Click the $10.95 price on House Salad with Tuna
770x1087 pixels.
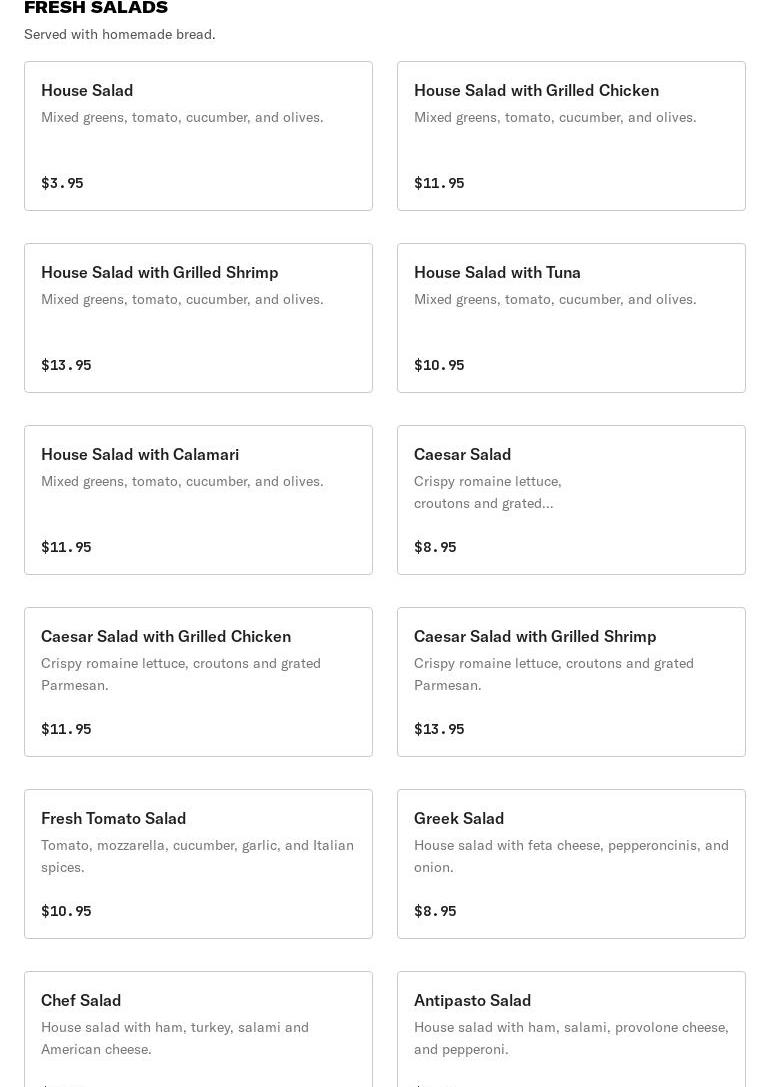[439, 365]
